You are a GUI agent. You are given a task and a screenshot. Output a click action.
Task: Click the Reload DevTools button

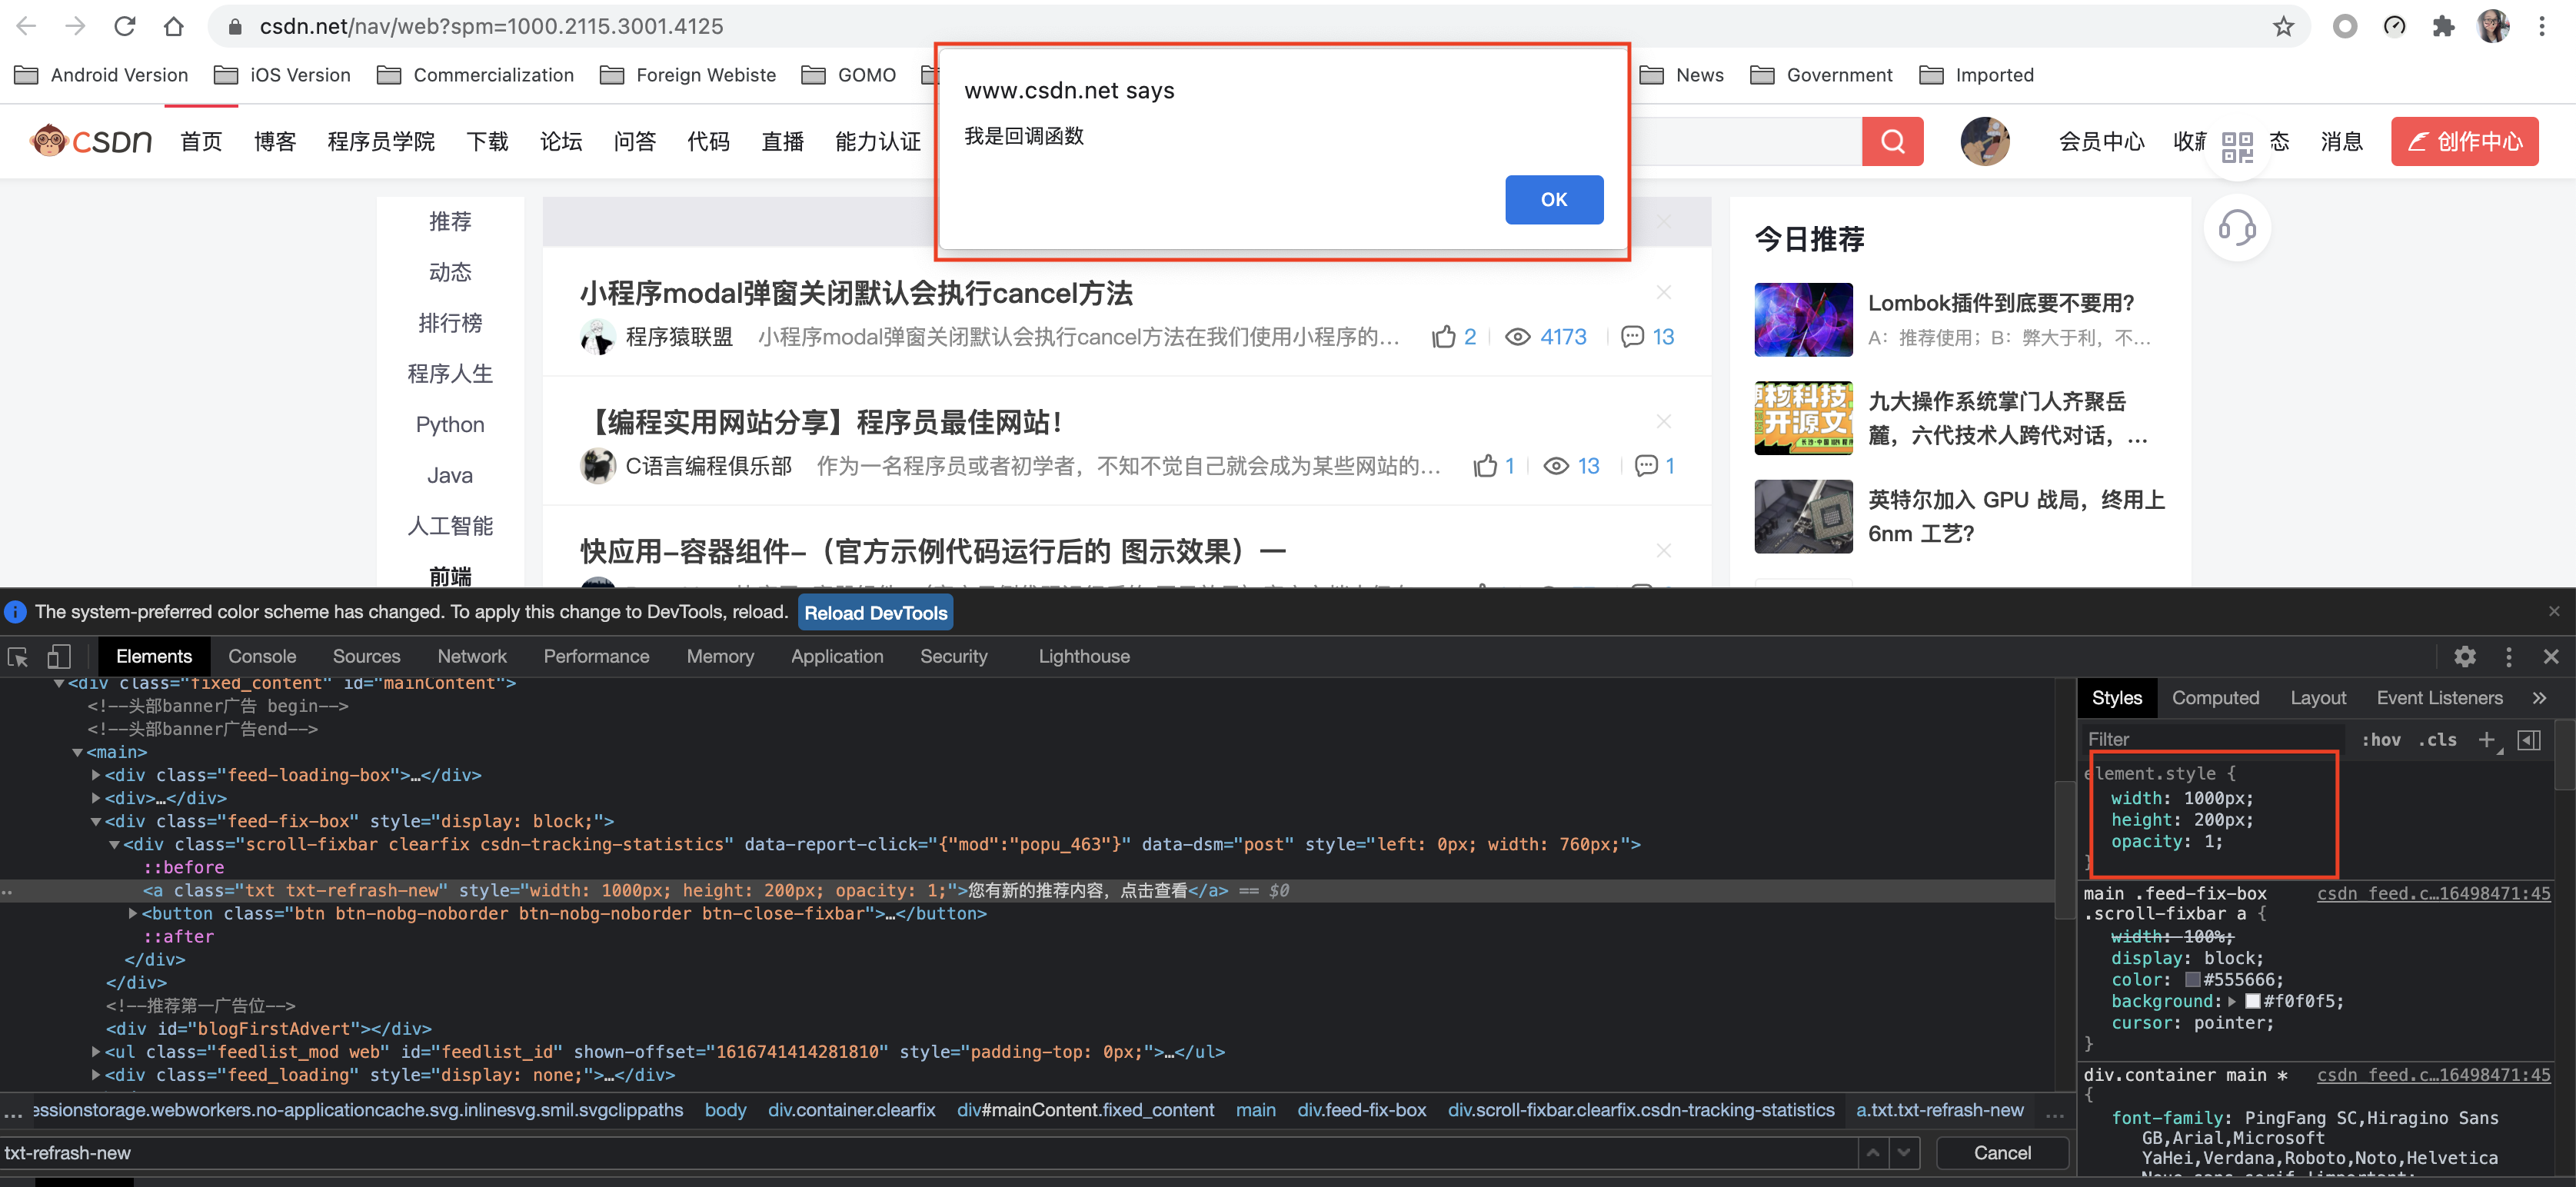pos(874,612)
